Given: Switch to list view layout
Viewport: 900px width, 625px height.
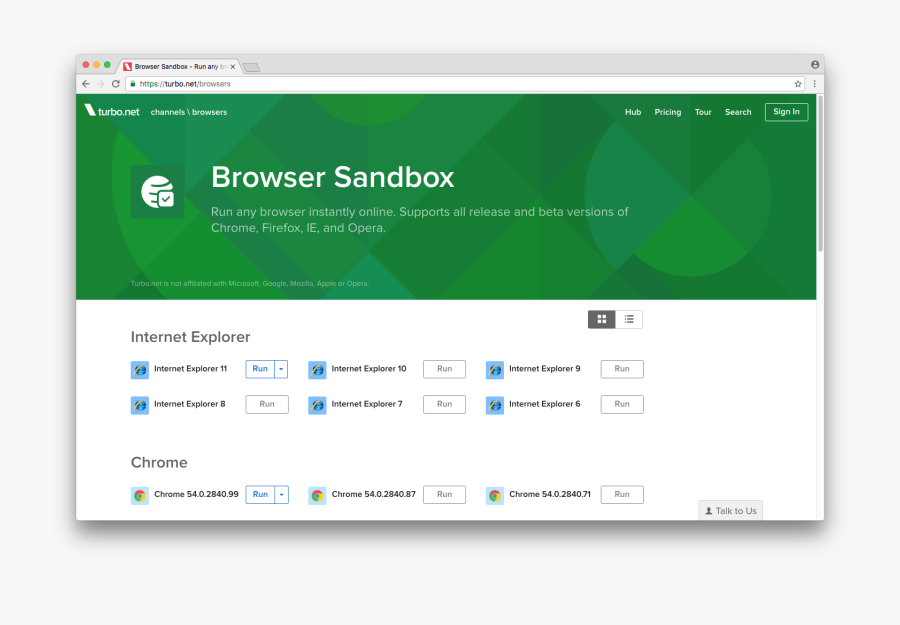Looking at the screenshot, I should pyautogui.click(x=629, y=319).
